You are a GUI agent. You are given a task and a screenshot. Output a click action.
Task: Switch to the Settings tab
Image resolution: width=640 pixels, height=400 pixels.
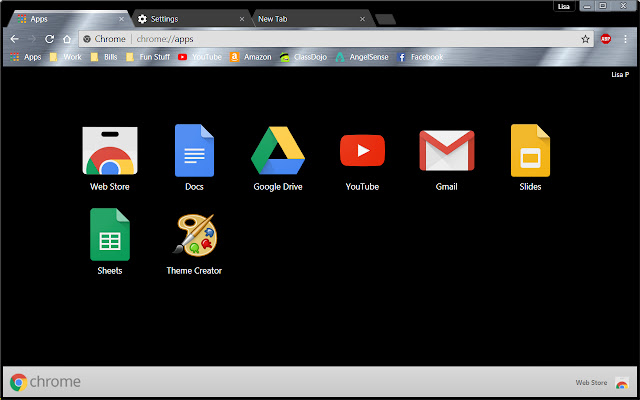pos(192,19)
